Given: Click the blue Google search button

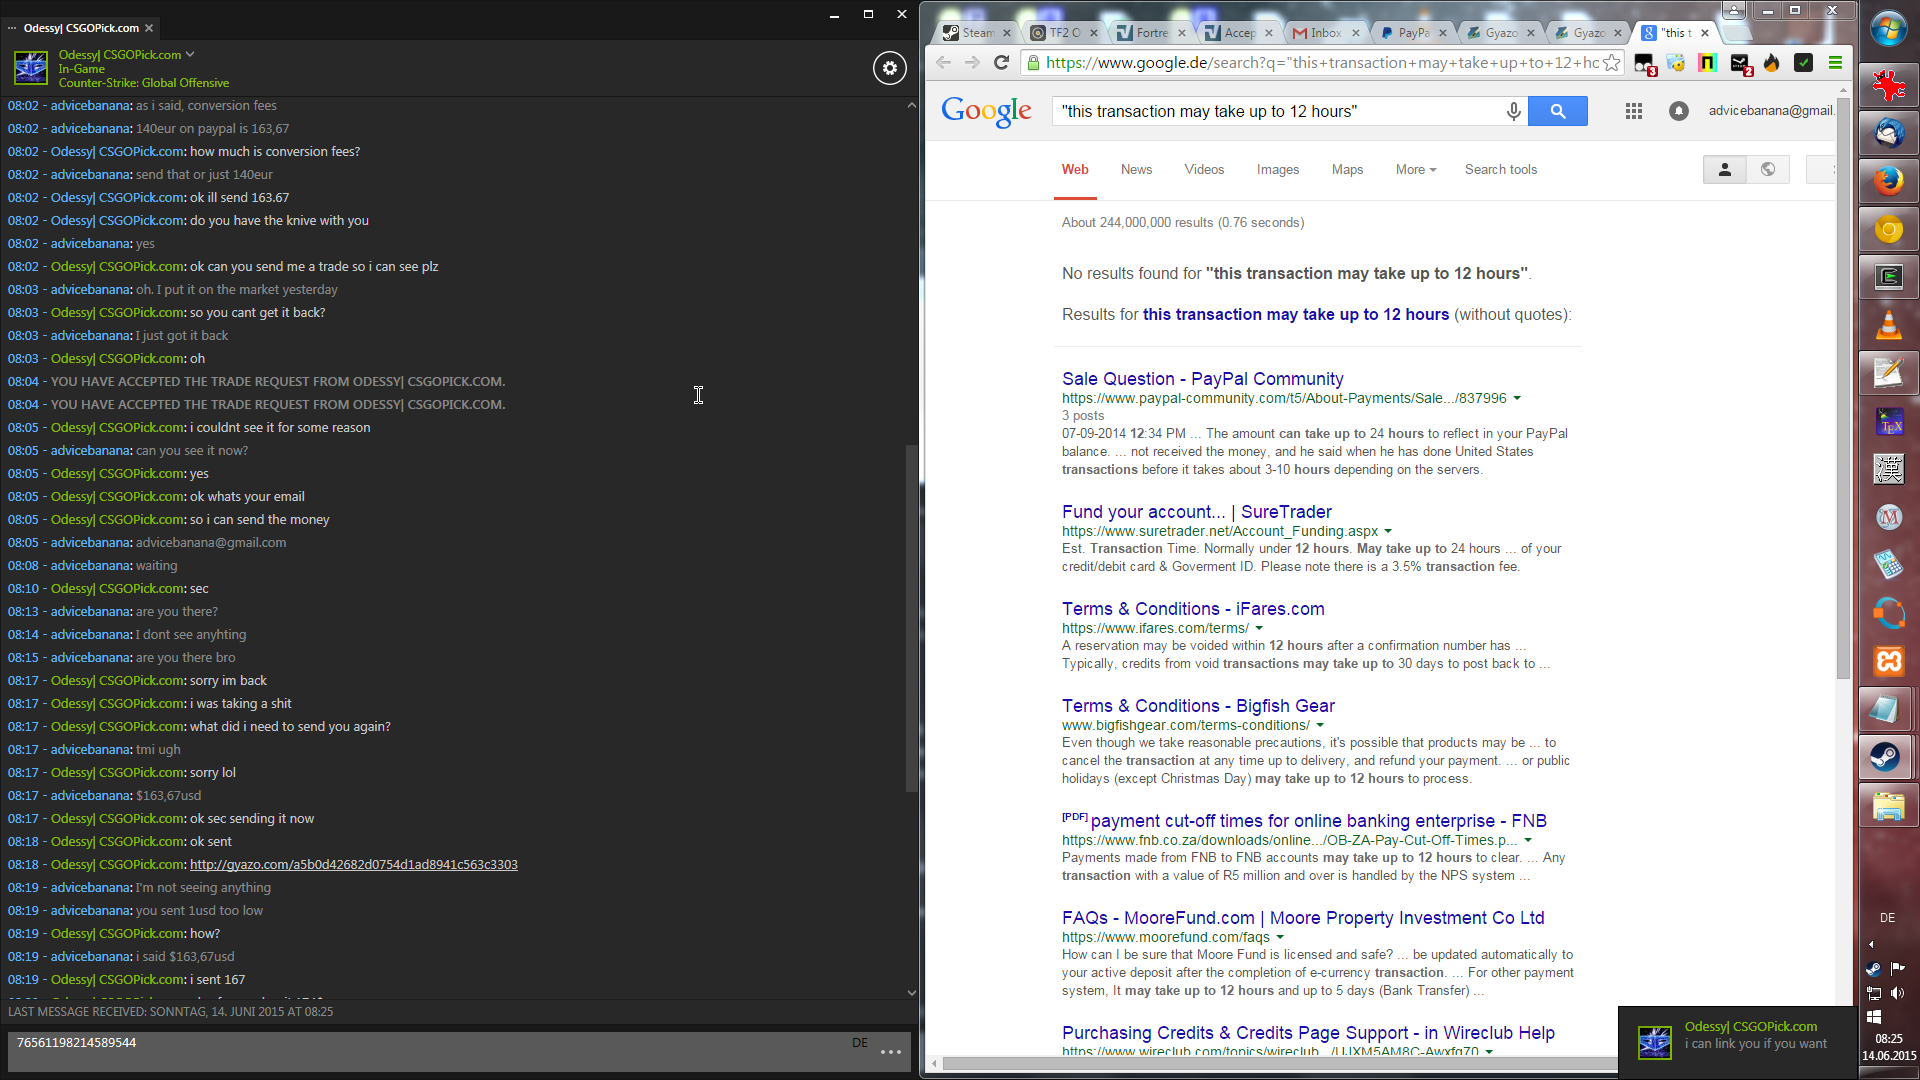Looking at the screenshot, I should click(1557, 111).
